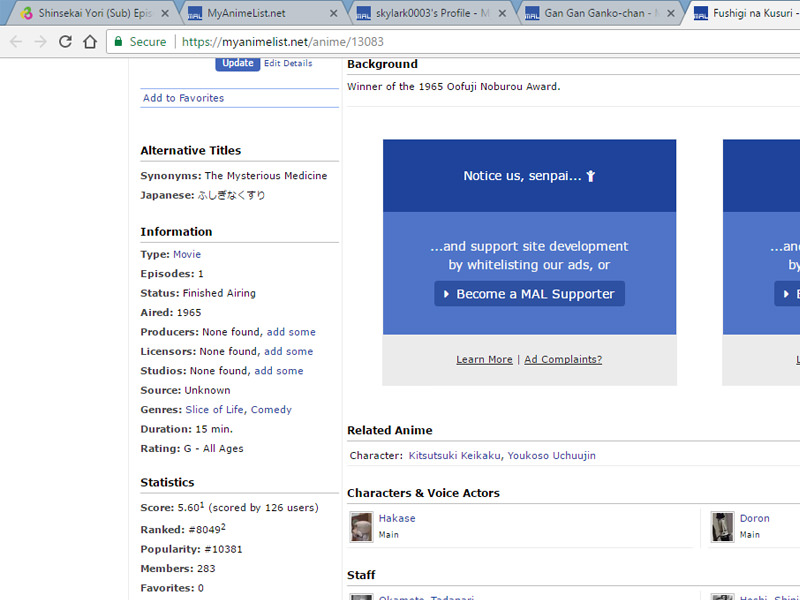The image size is (800, 600).
Task: Click the Update button
Action: click(x=238, y=63)
